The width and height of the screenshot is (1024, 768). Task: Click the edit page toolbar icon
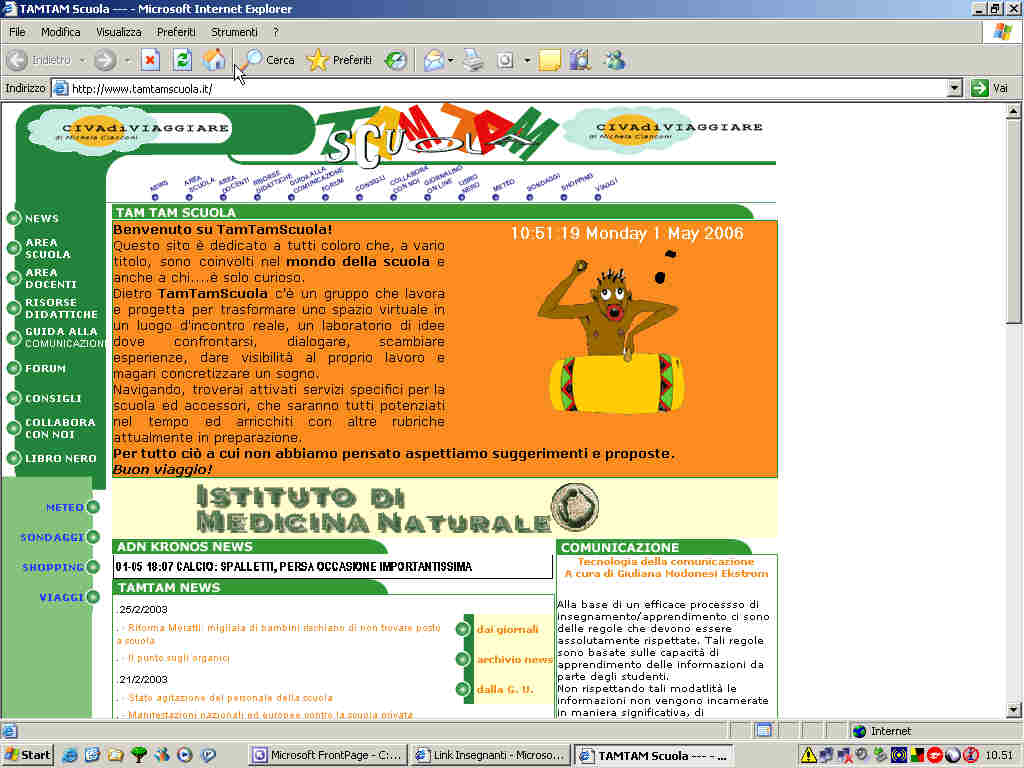[x=505, y=60]
